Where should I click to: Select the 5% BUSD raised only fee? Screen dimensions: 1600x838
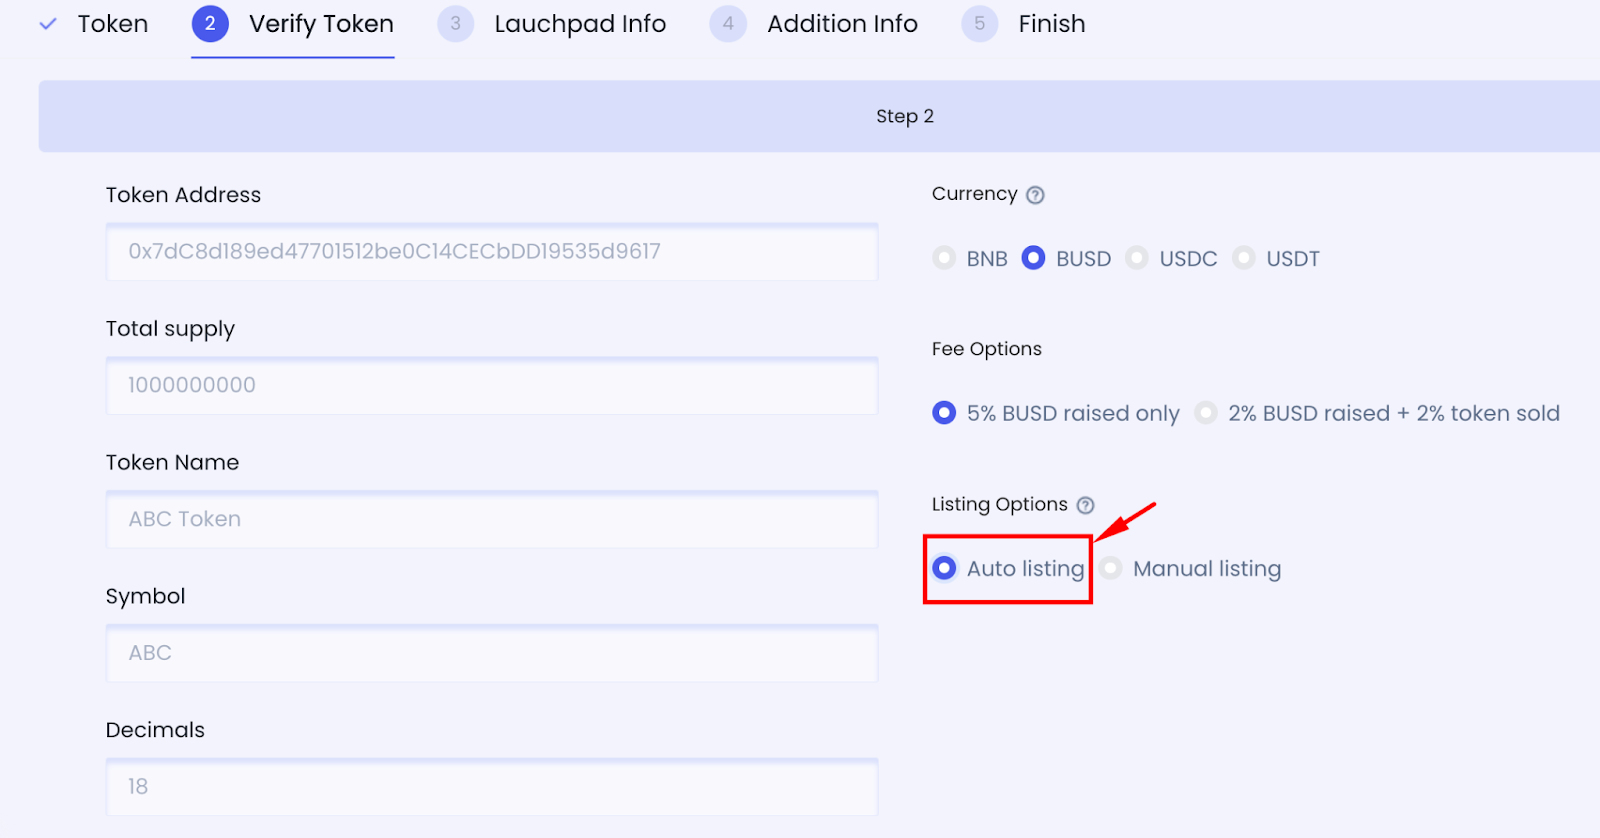coord(944,413)
